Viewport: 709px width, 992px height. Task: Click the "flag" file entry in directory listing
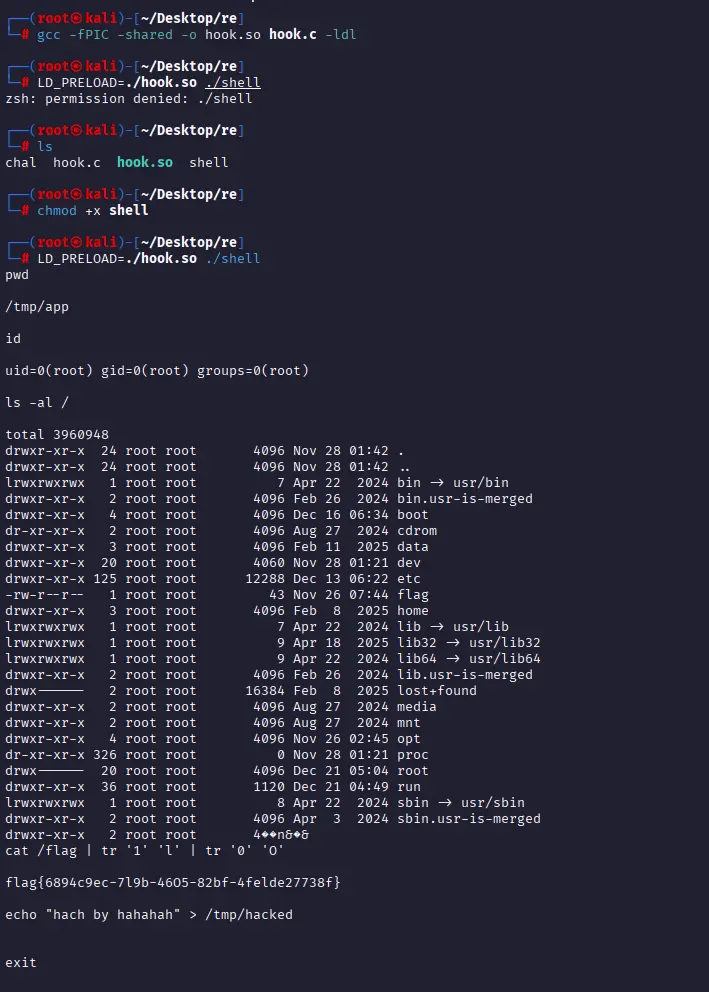coord(412,594)
